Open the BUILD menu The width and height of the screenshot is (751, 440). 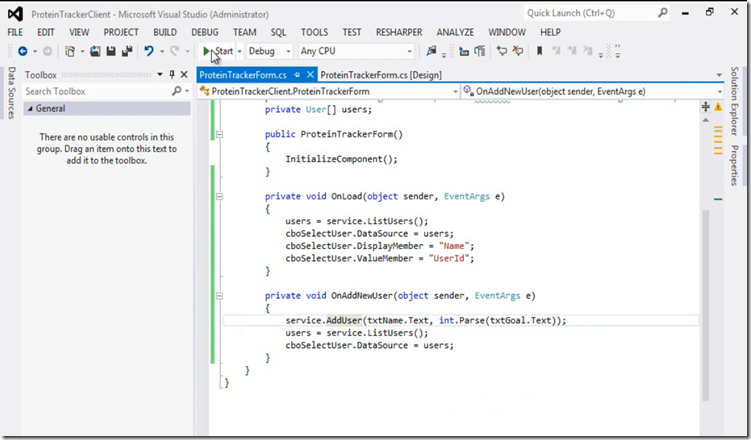click(x=165, y=32)
